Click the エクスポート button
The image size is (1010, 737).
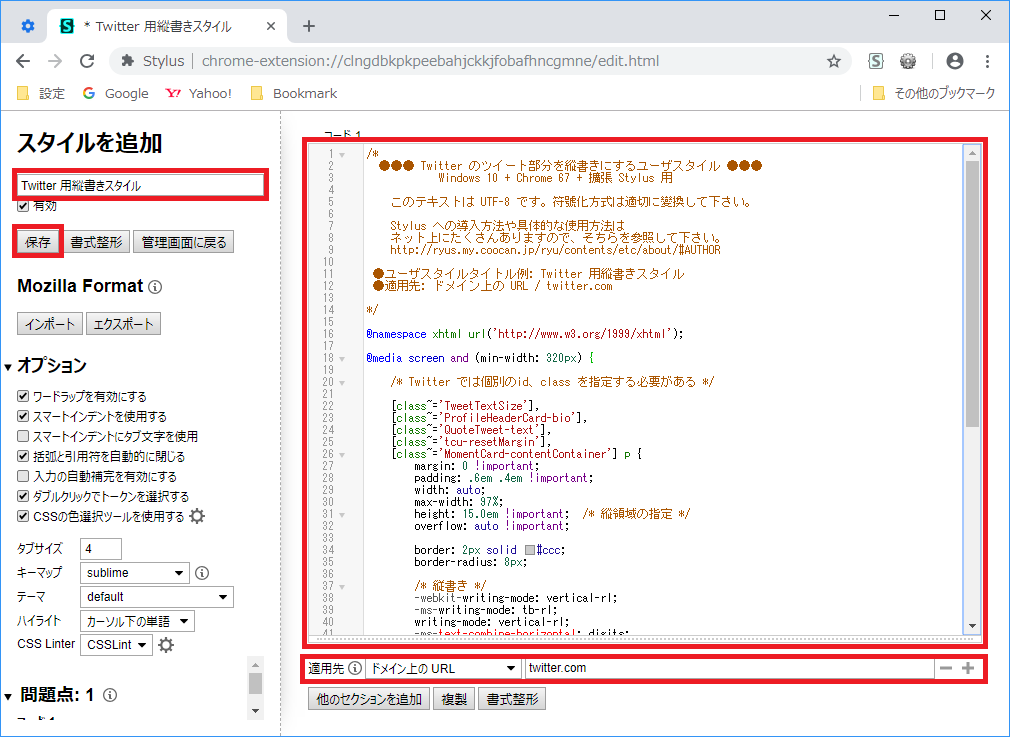pyautogui.click(x=123, y=324)
